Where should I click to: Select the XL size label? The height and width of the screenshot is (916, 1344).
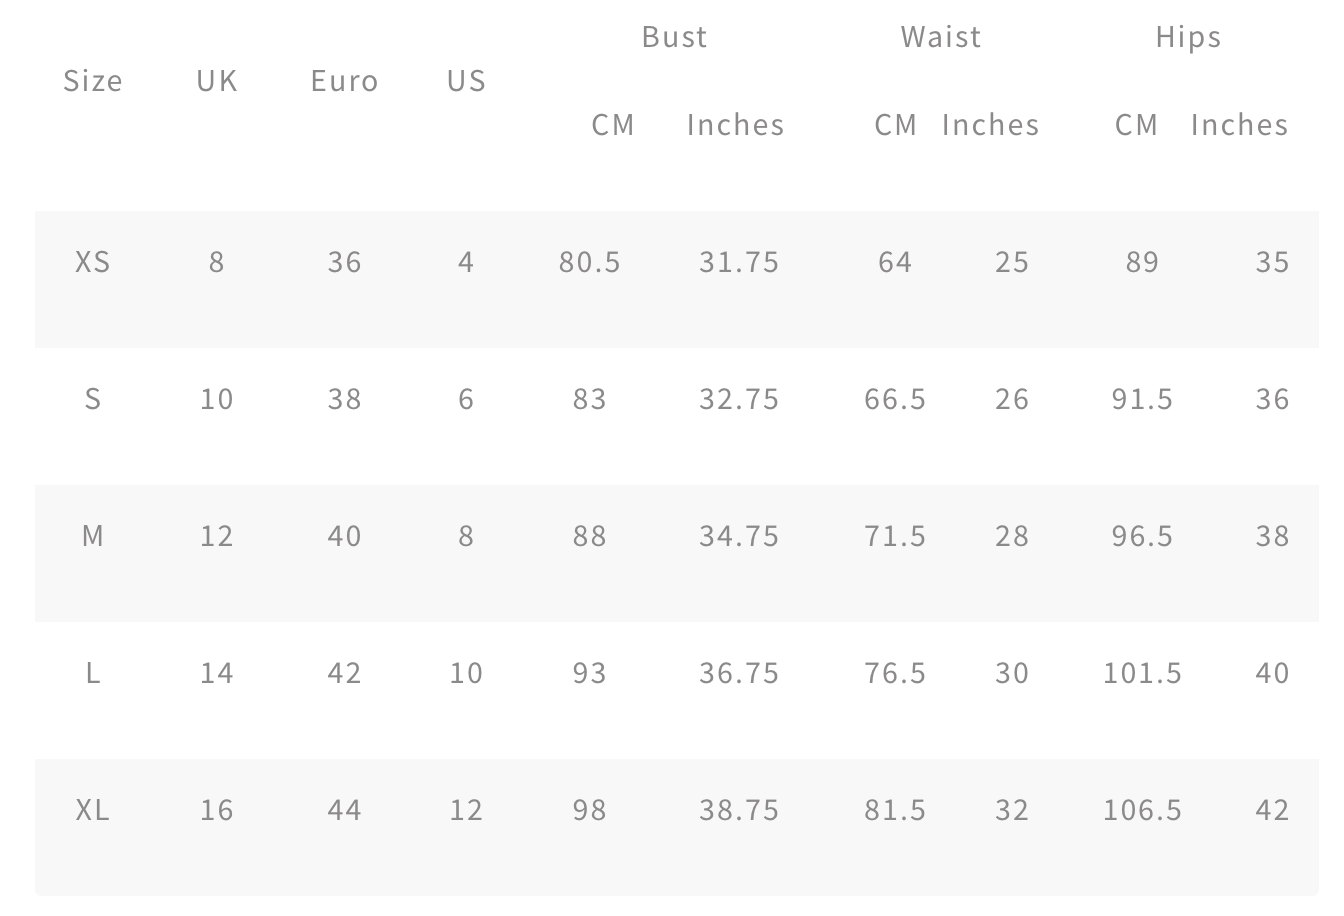coord(93,809)
